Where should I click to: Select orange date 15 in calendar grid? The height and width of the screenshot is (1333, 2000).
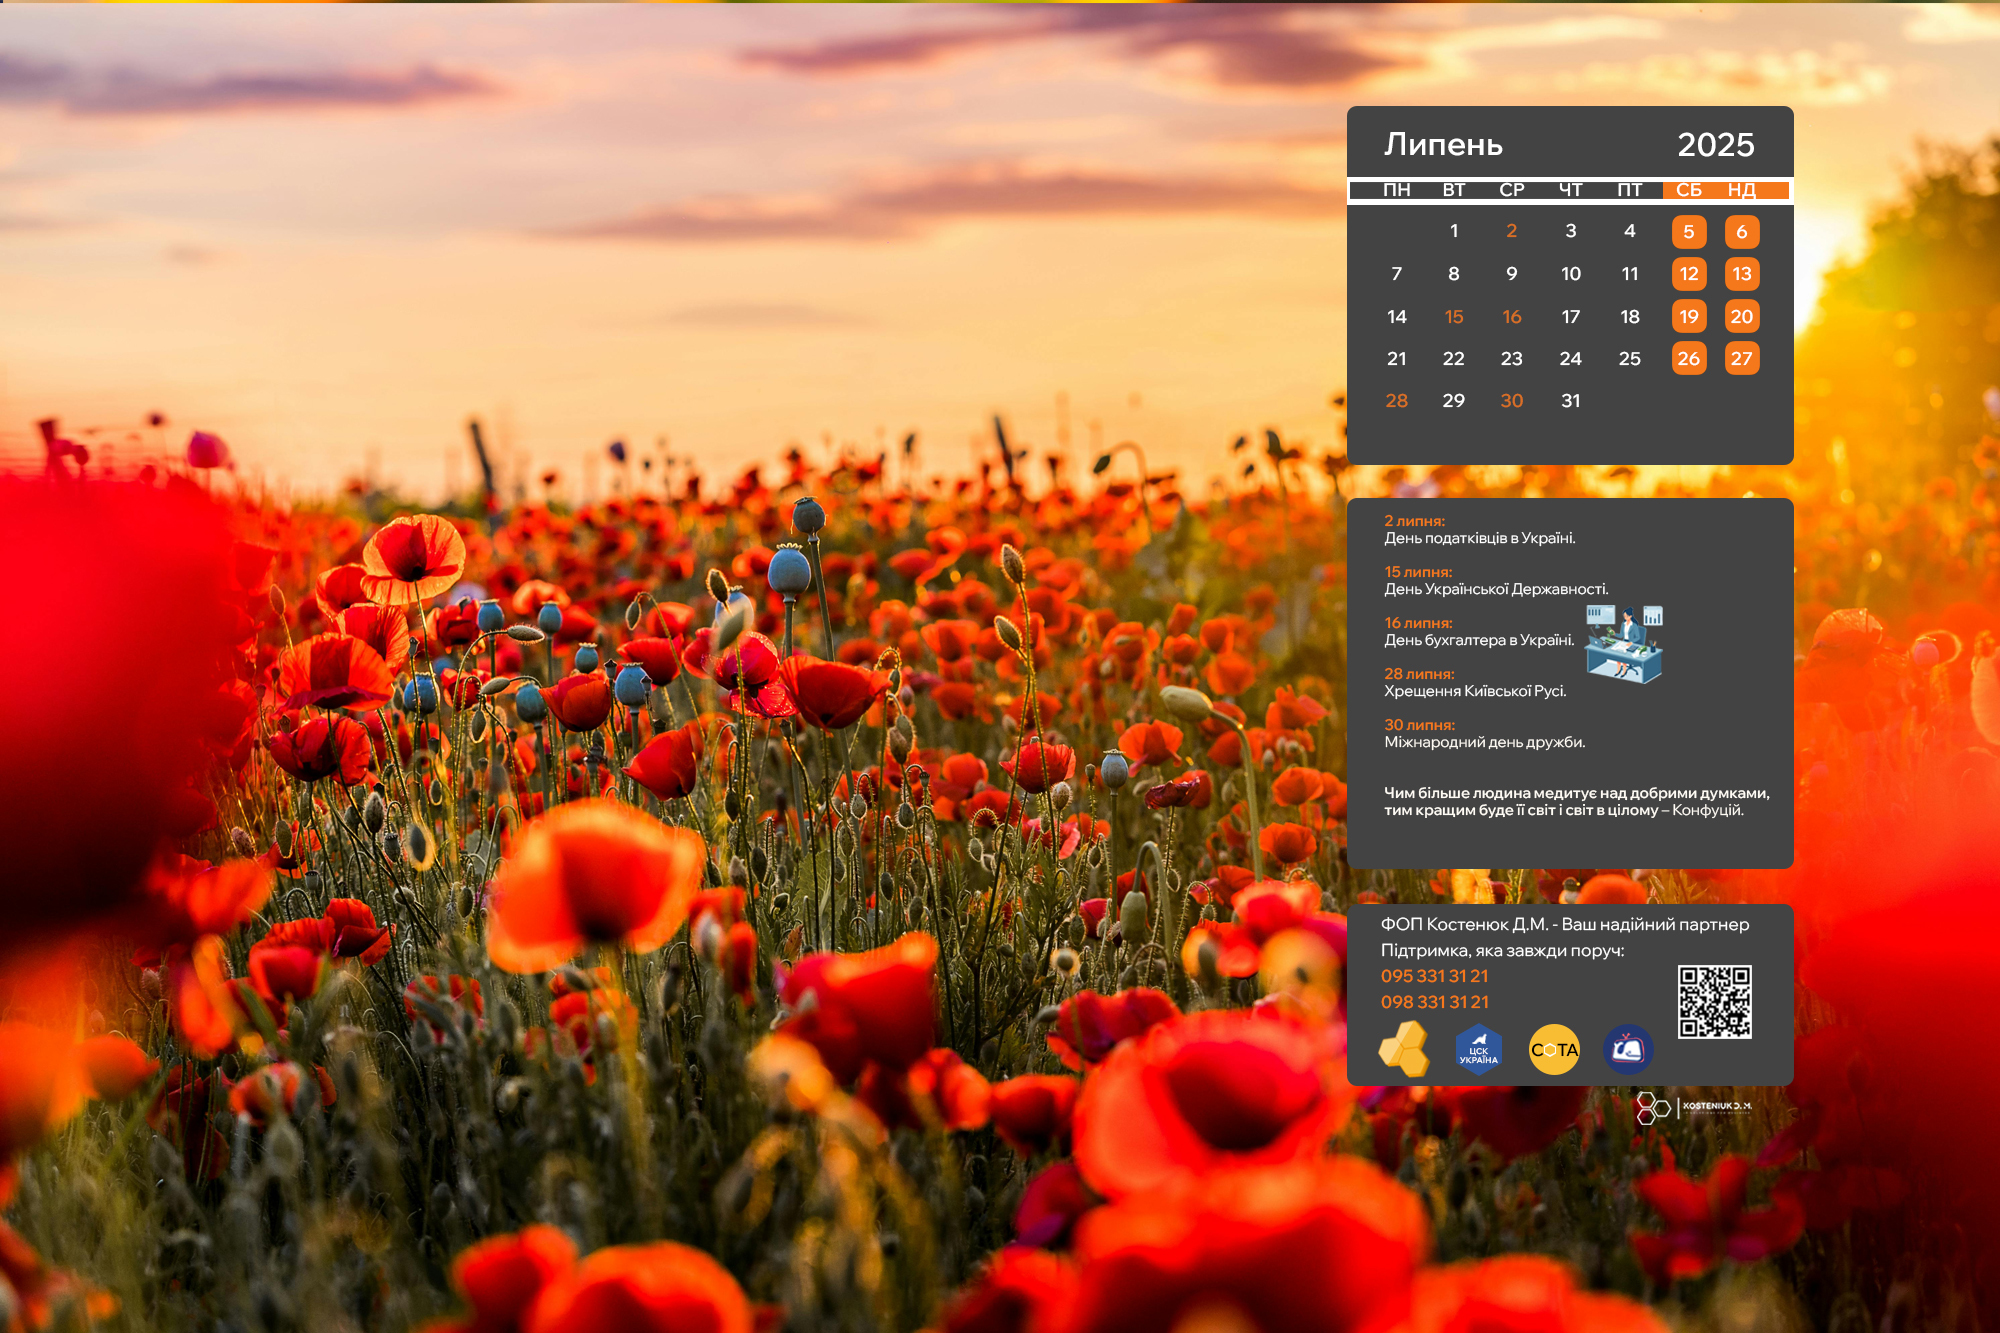pyautogui.click(x=1454, y=317)
